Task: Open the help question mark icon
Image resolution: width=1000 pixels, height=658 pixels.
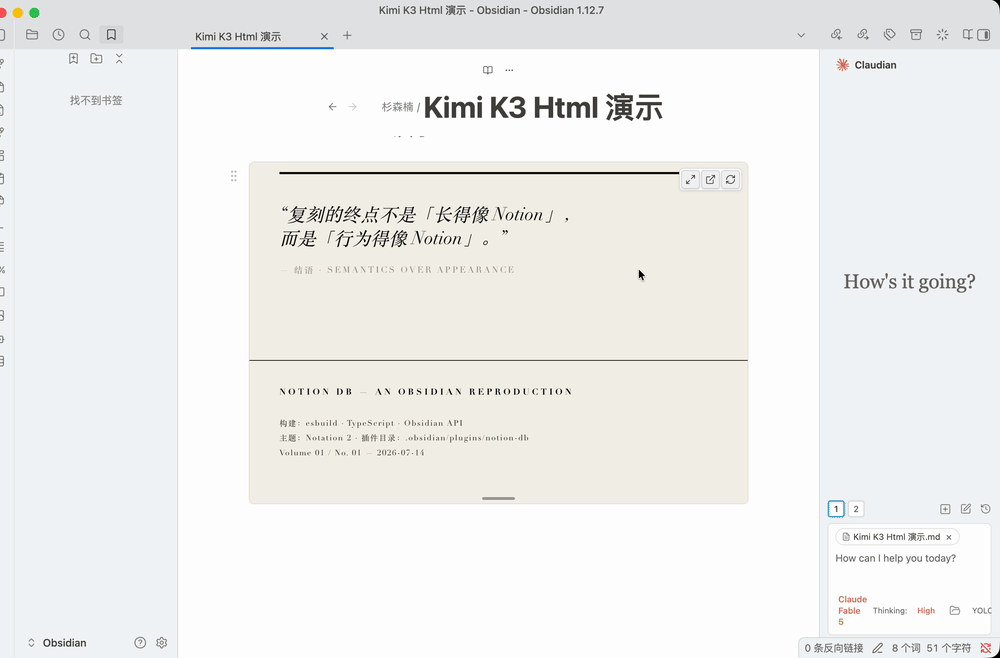Action: point(140,643)
